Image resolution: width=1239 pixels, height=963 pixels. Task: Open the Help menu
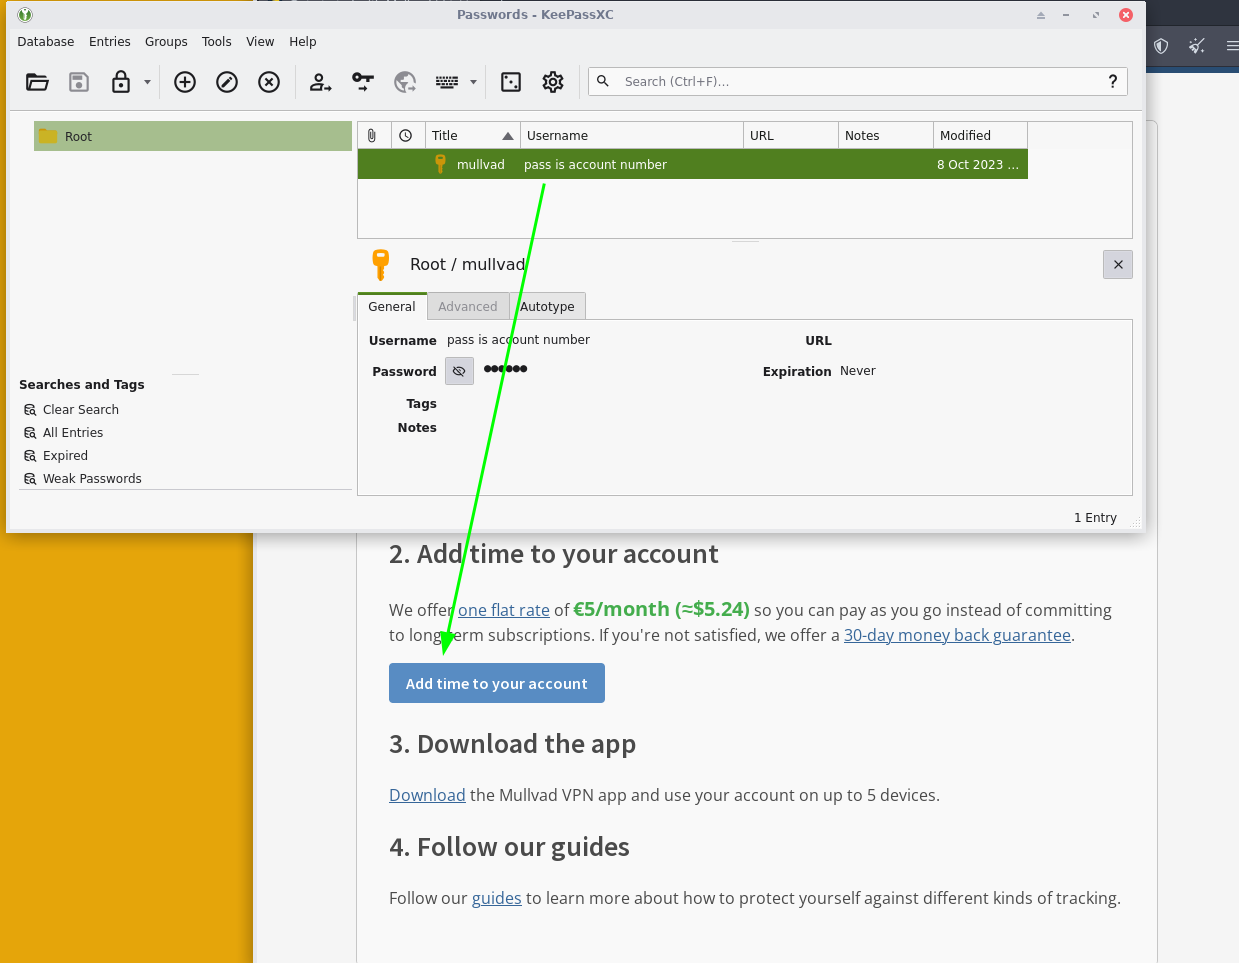click(303, 42)
